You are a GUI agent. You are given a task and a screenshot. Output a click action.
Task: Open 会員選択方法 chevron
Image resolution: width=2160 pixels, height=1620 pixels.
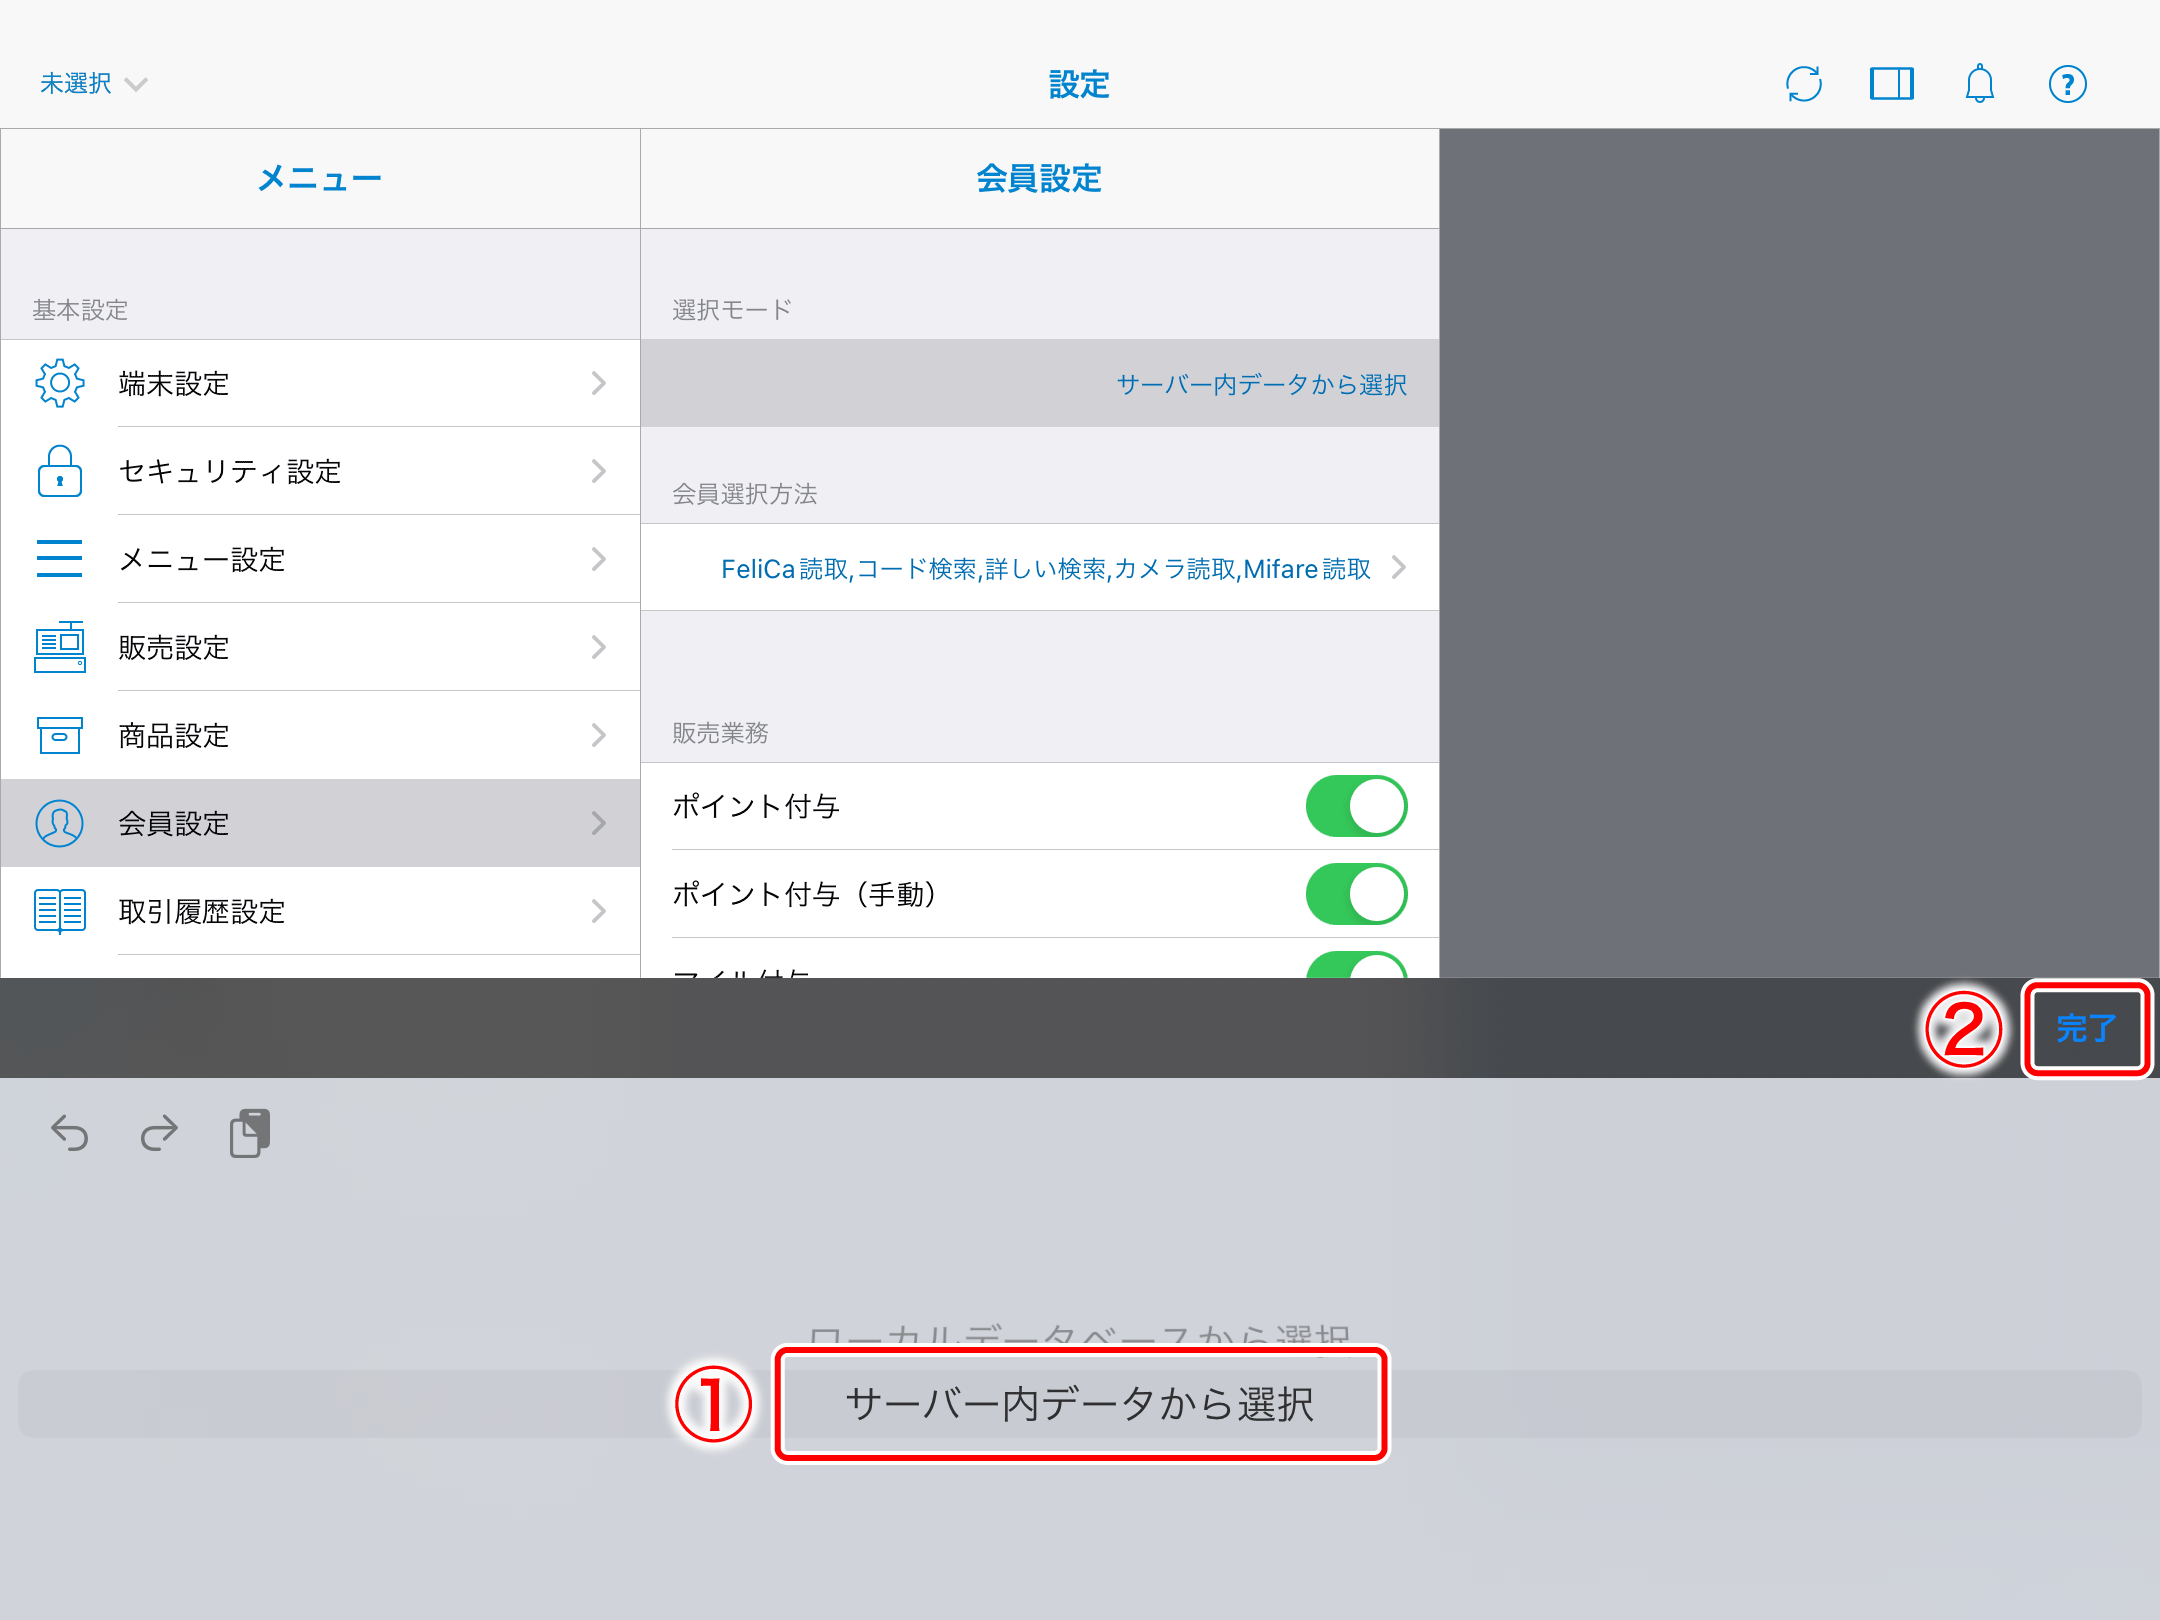pyautogui.click(x=1399, y=568)
